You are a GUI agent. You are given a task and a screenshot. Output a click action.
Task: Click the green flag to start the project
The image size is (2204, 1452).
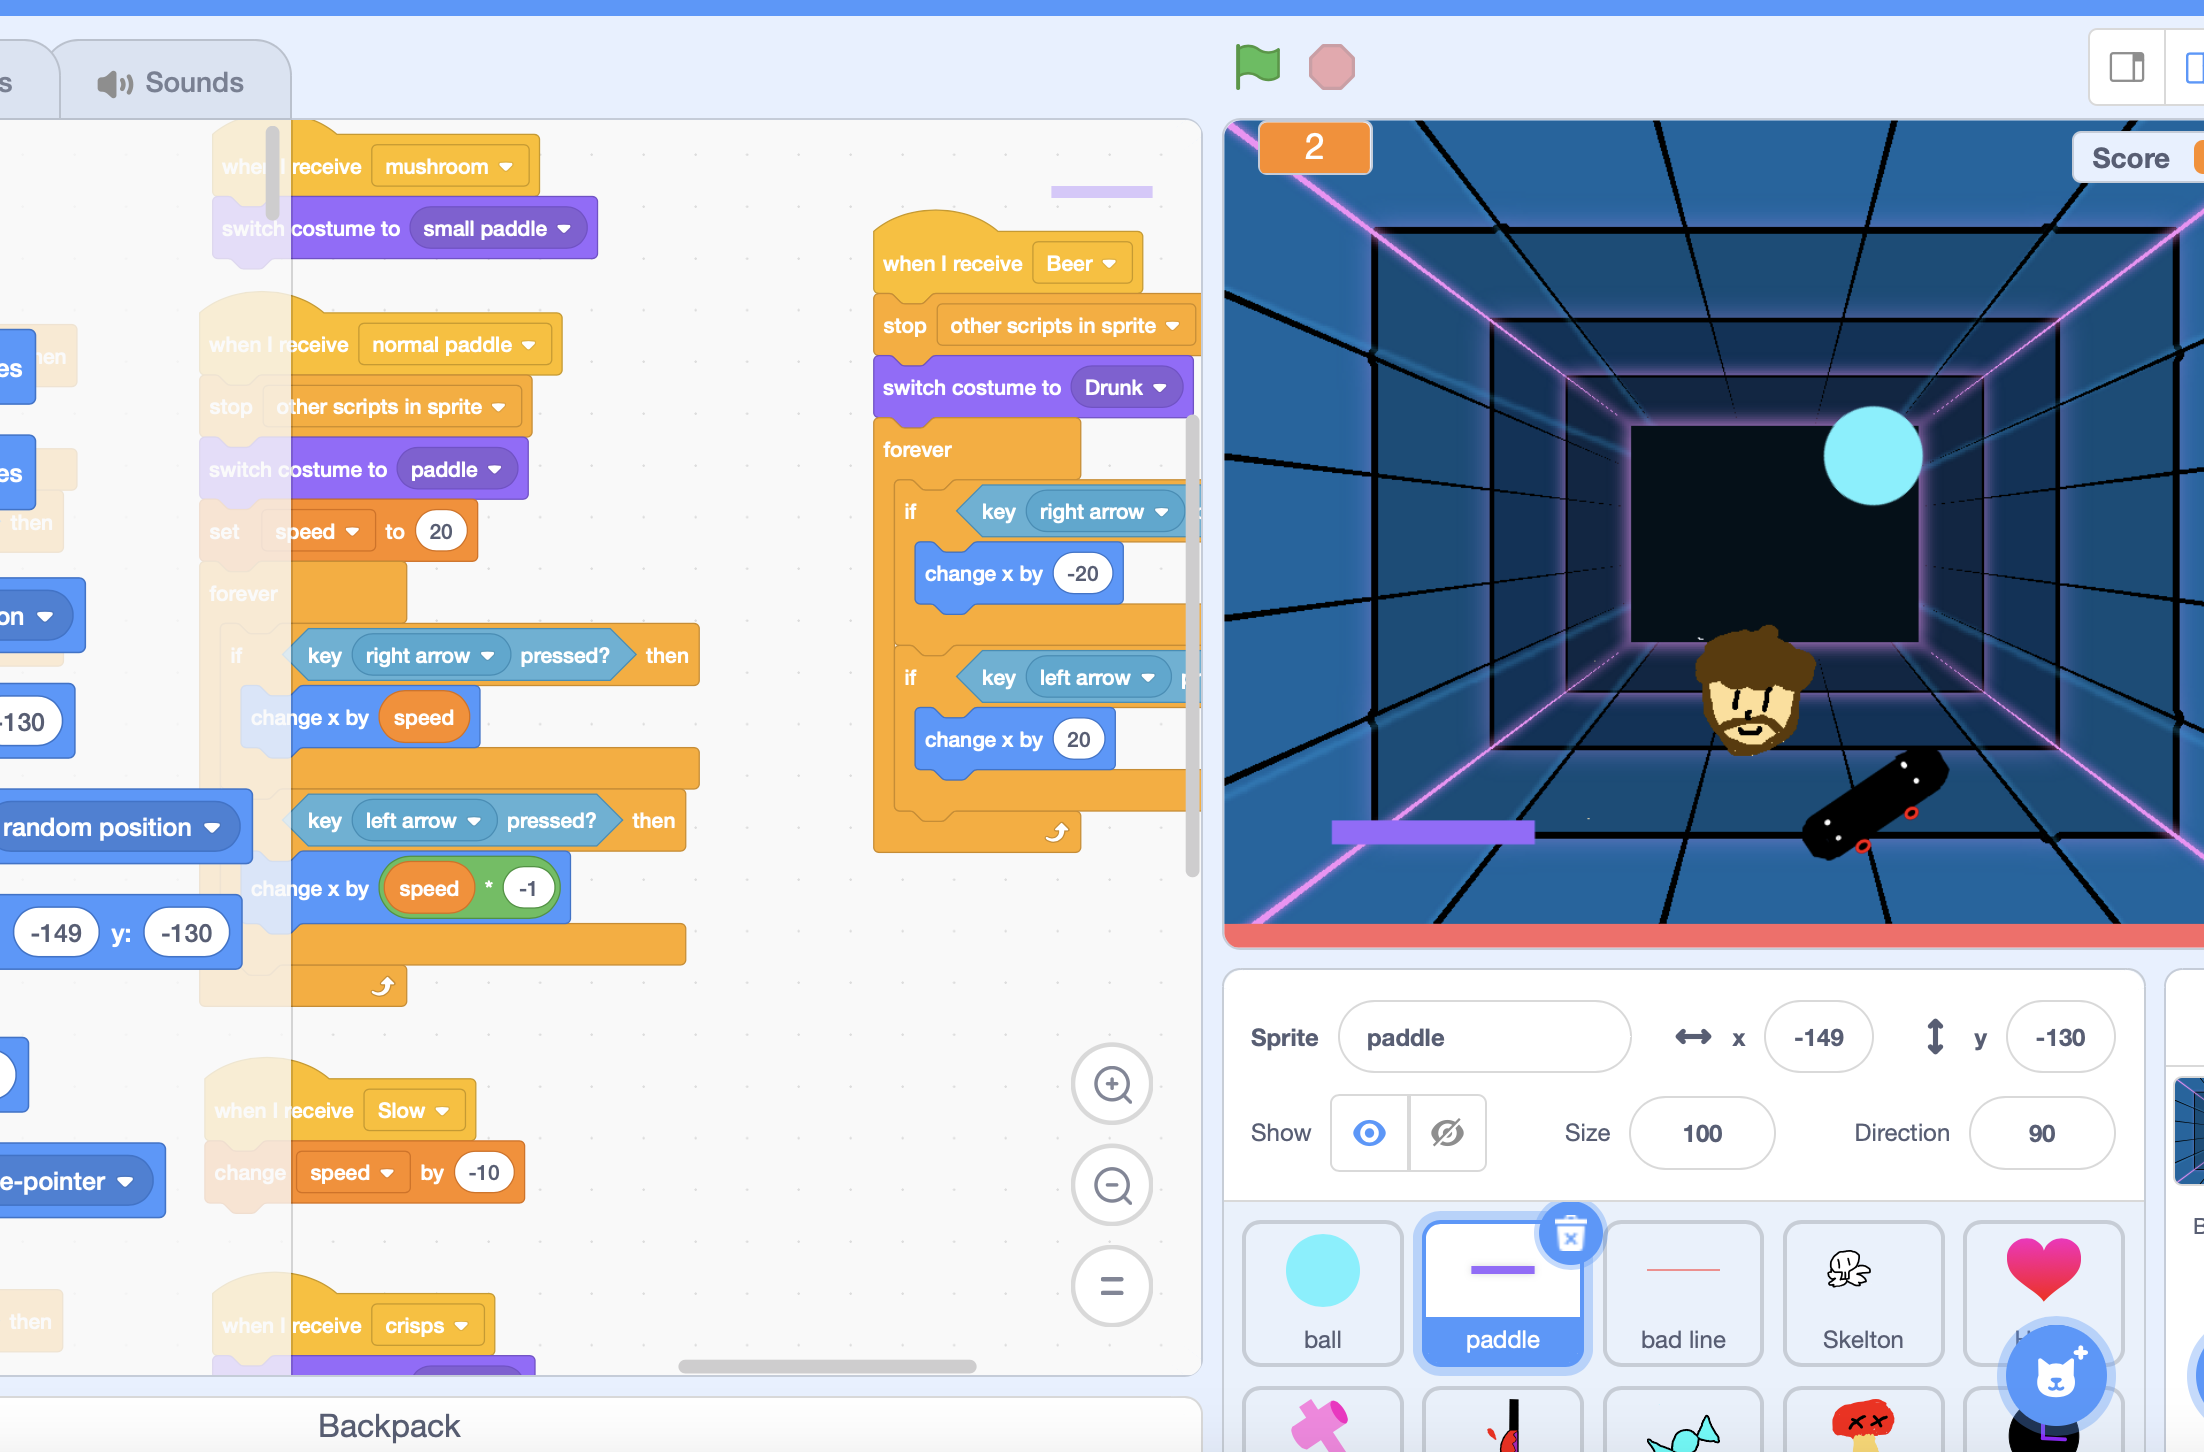1257,67
